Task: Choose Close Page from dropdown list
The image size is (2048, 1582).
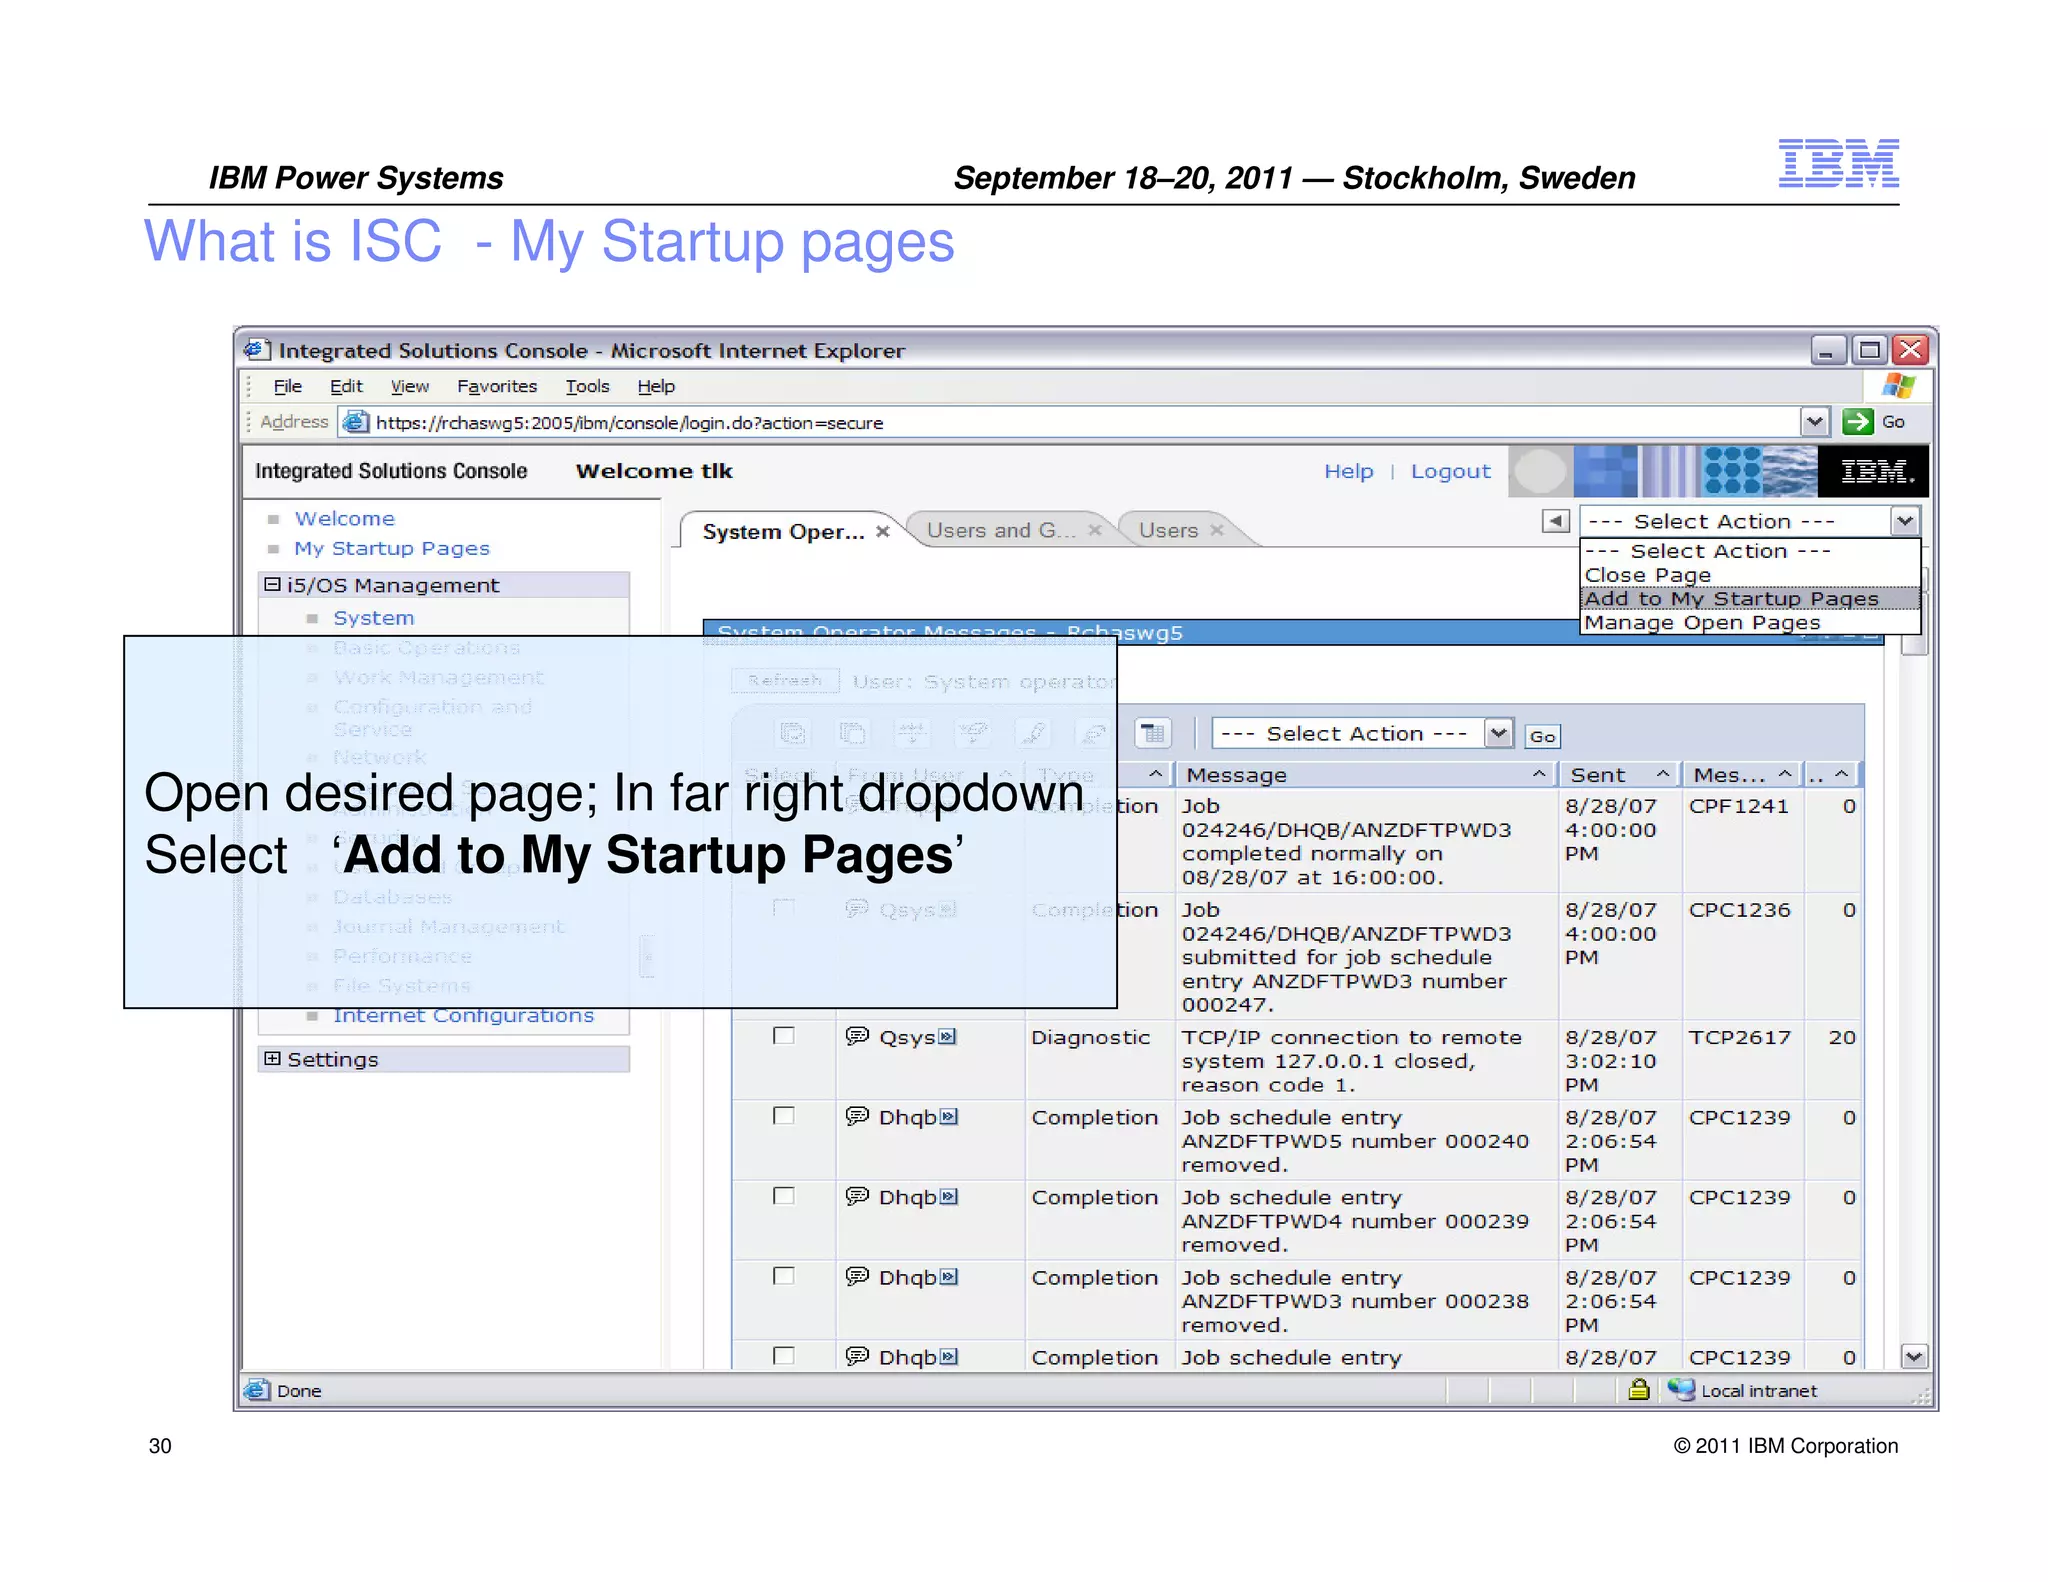Action: 1750,575
